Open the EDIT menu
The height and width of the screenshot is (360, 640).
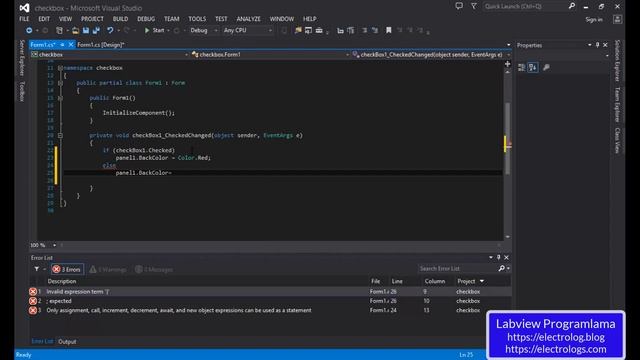(x=44, y=19)
